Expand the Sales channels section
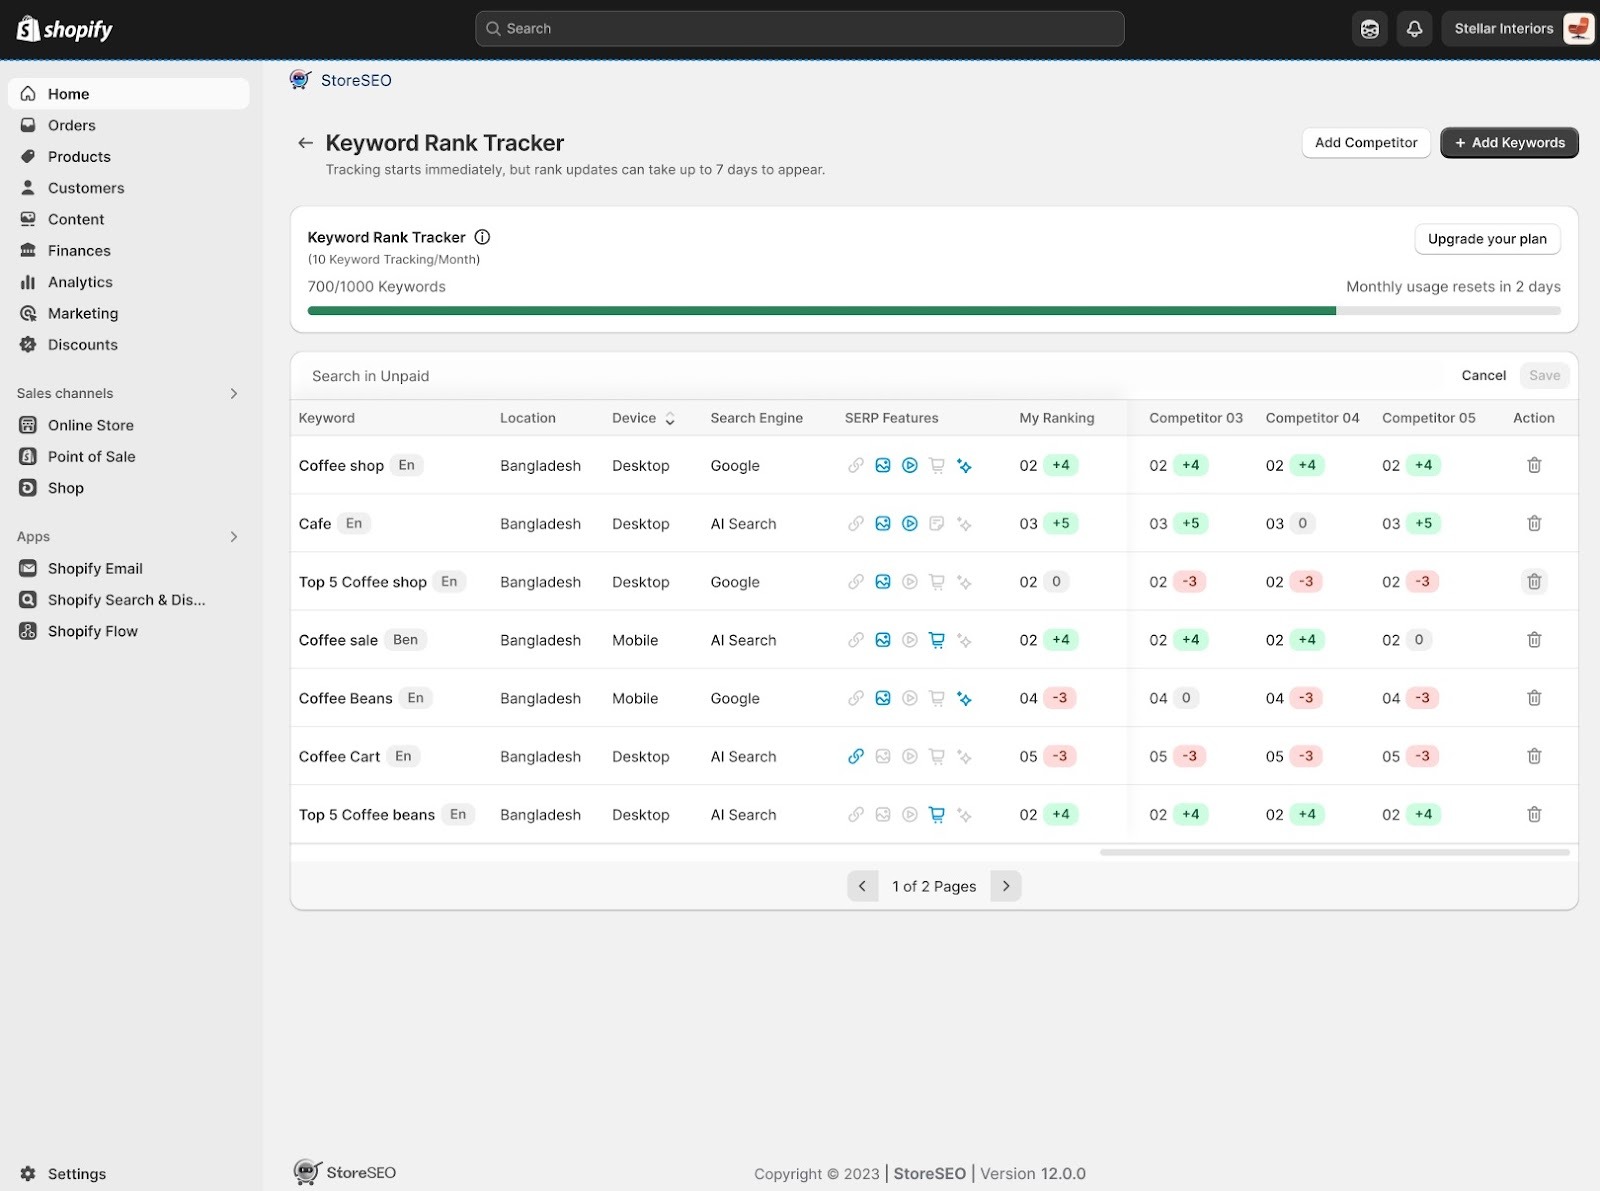 tap(233, 393)
